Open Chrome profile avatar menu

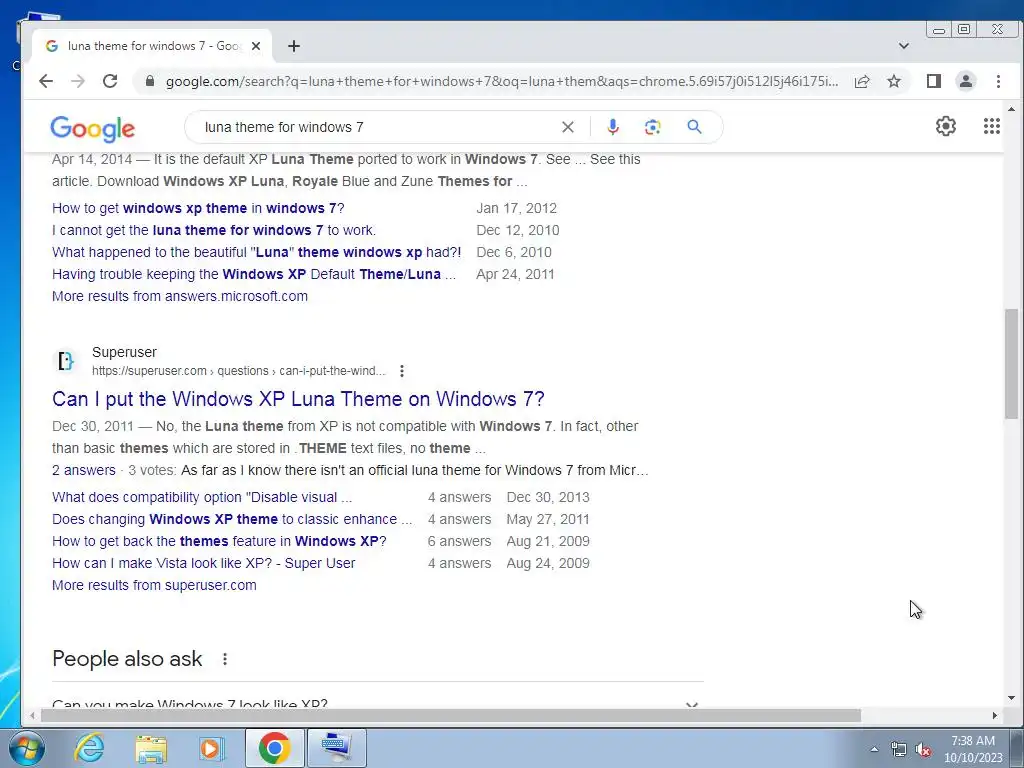coord(966,81)
